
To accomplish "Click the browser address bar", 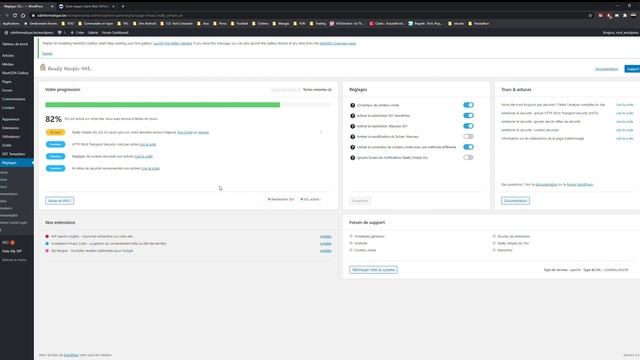I will pyautogui.click(x=310, y=16).
